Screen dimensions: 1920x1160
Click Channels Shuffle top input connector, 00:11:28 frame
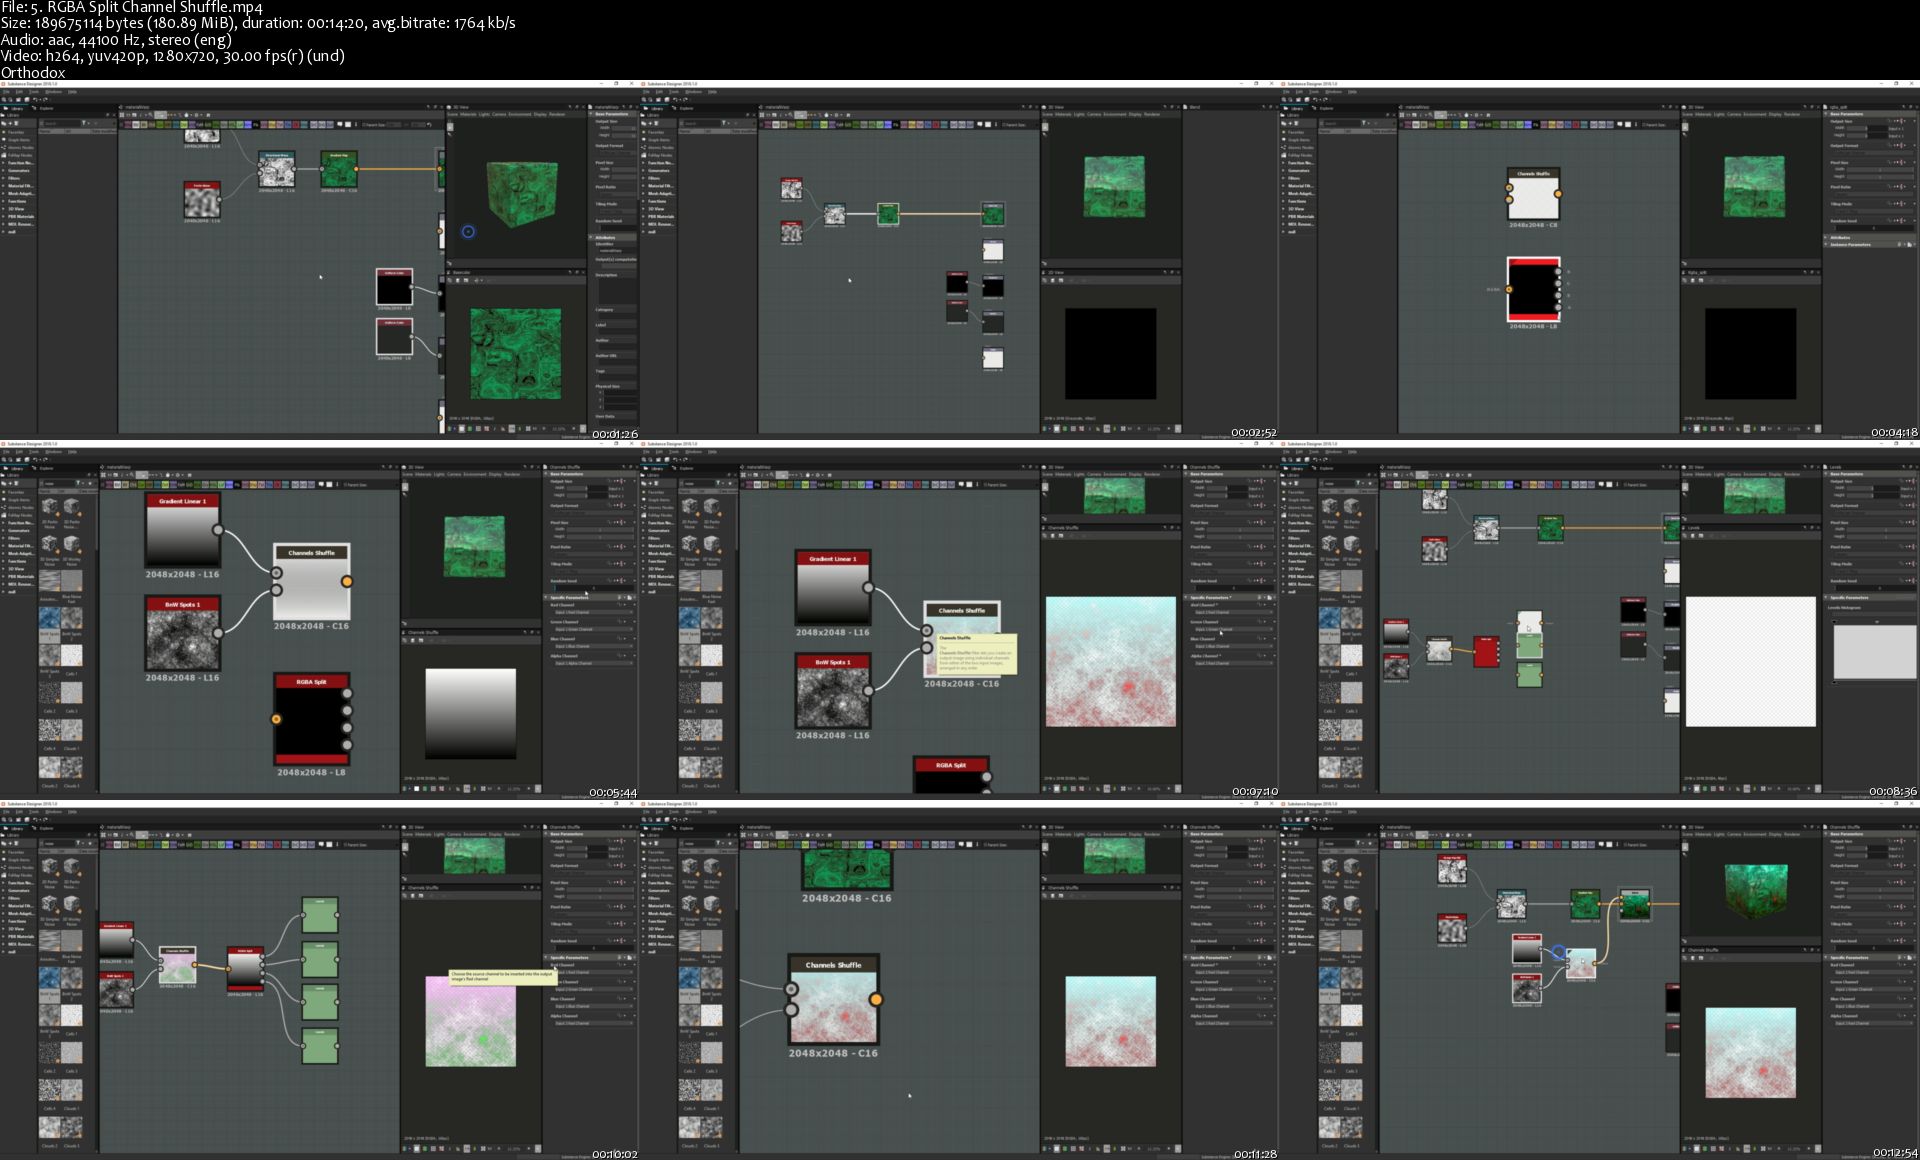pos(791,990)
